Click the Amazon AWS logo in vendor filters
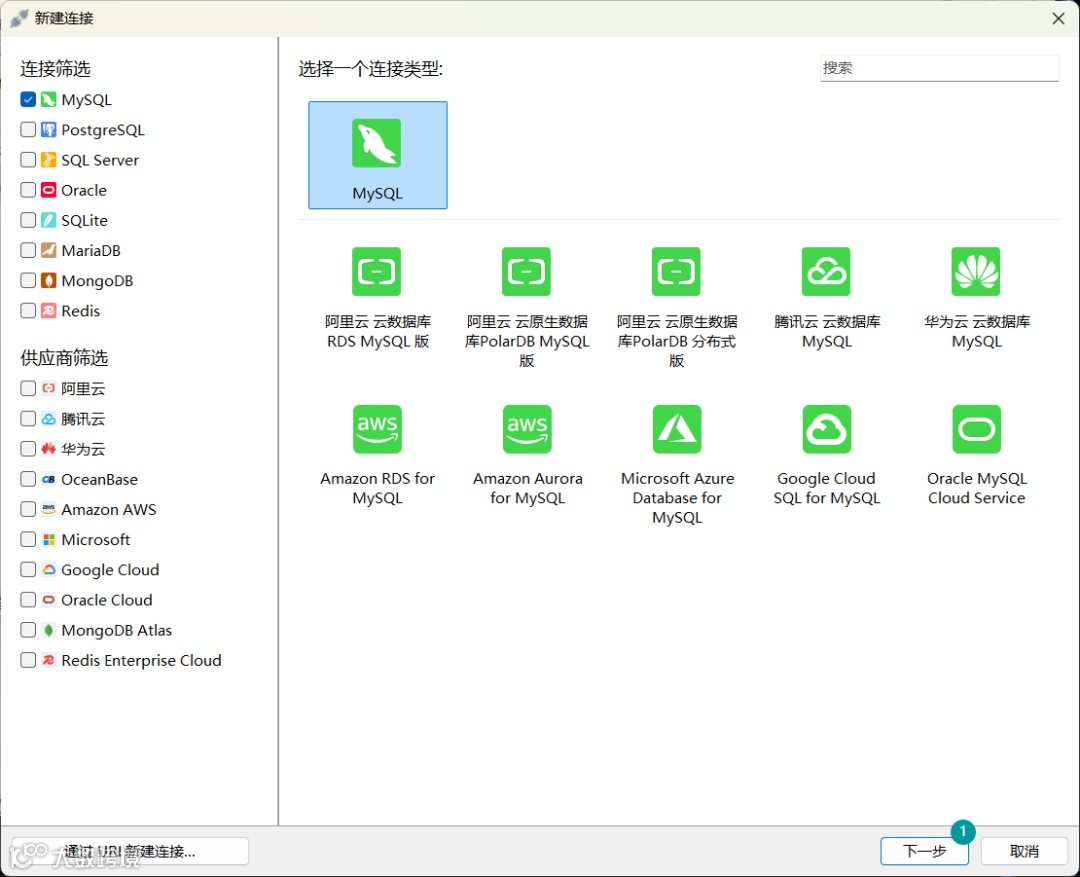This screenshot has height=877, width=1080. tap(48, 509)
